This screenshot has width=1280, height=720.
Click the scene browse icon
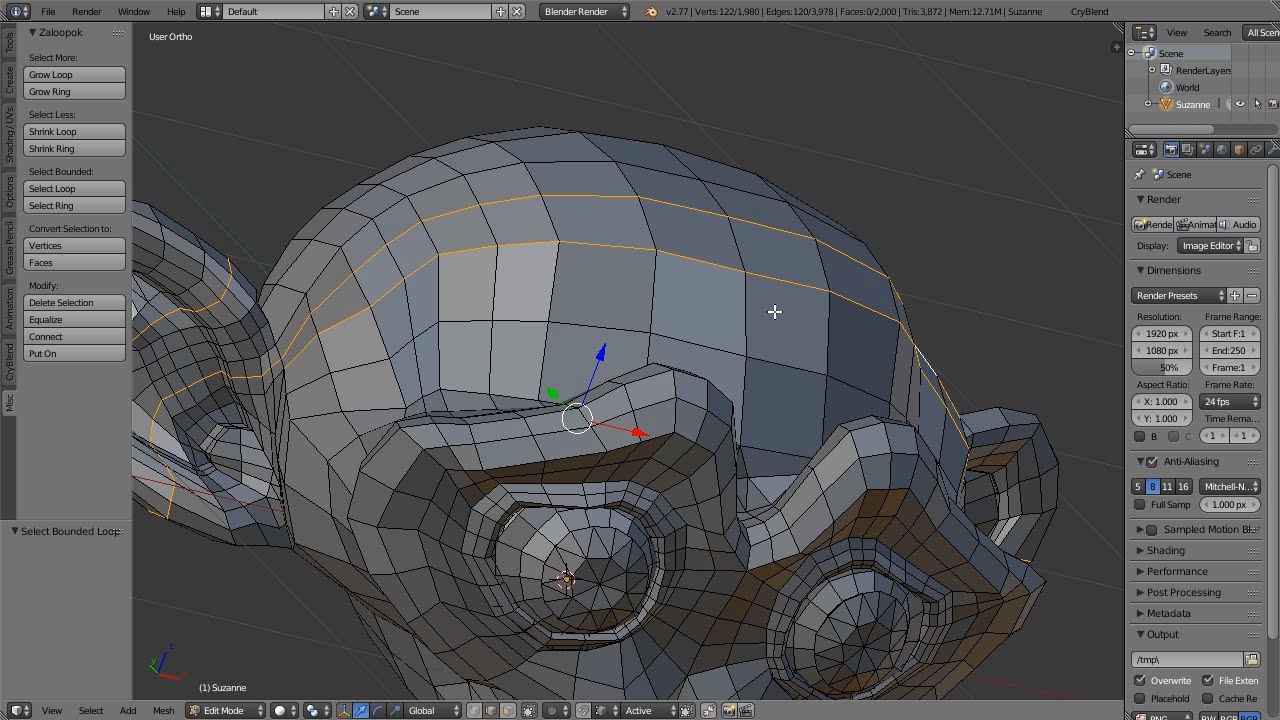click(376, 11)
